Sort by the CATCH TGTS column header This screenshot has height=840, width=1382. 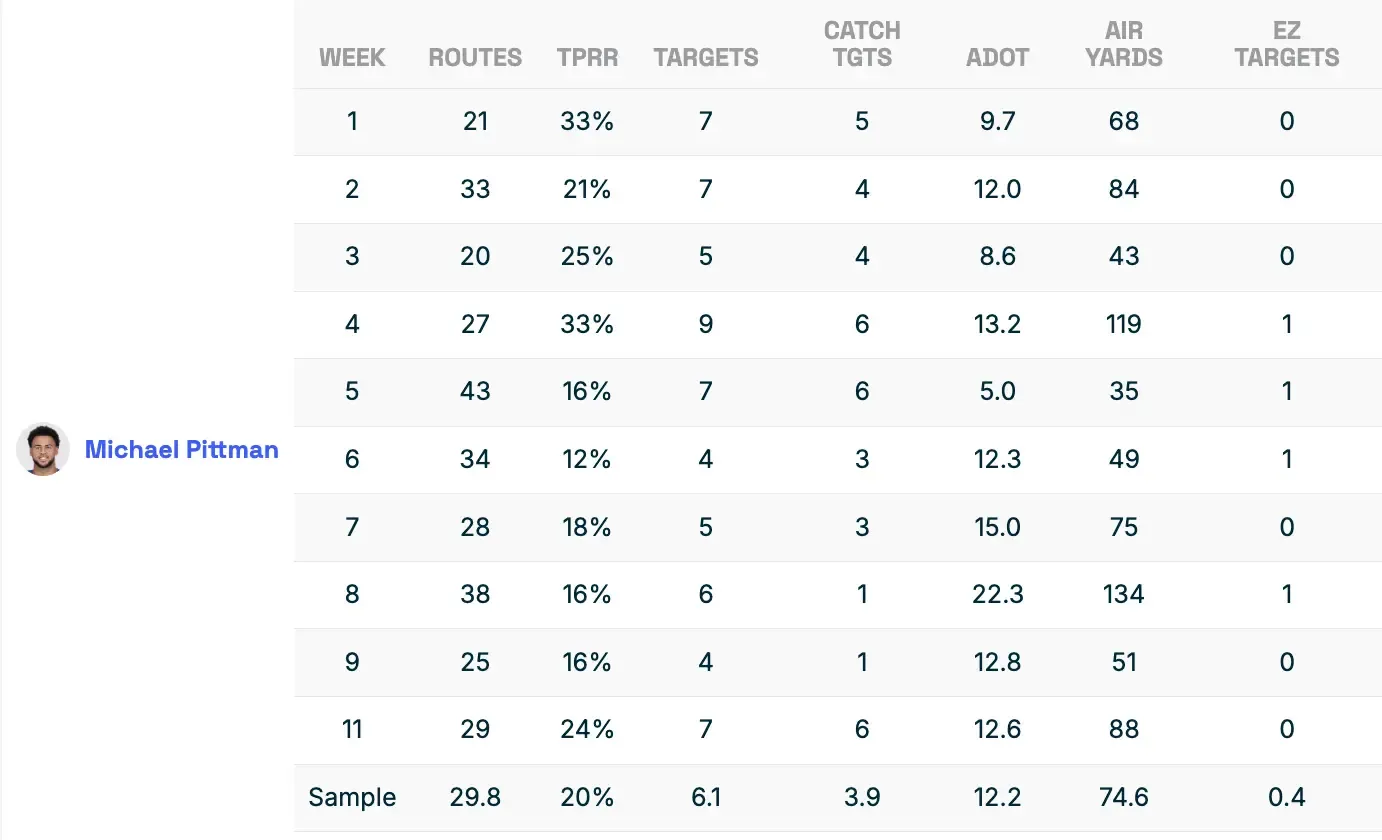(x=862, y=45)
